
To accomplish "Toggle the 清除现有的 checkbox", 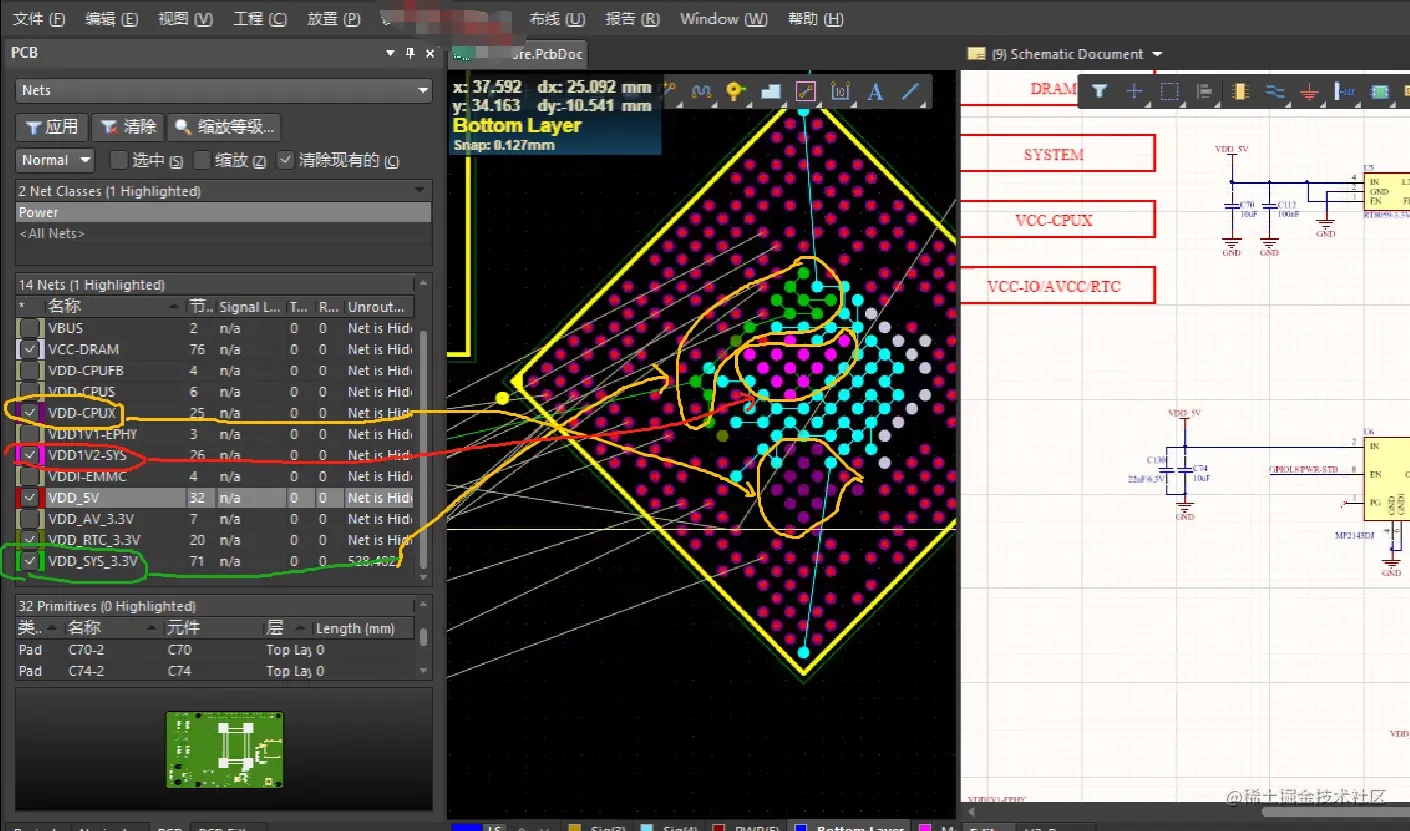I will click(x=286, y=160).
